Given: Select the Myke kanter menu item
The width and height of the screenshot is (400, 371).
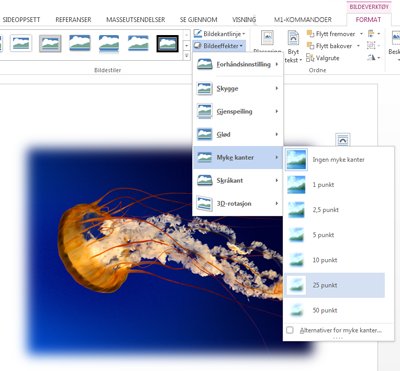Looking at the screenshot, I should 238,157.
